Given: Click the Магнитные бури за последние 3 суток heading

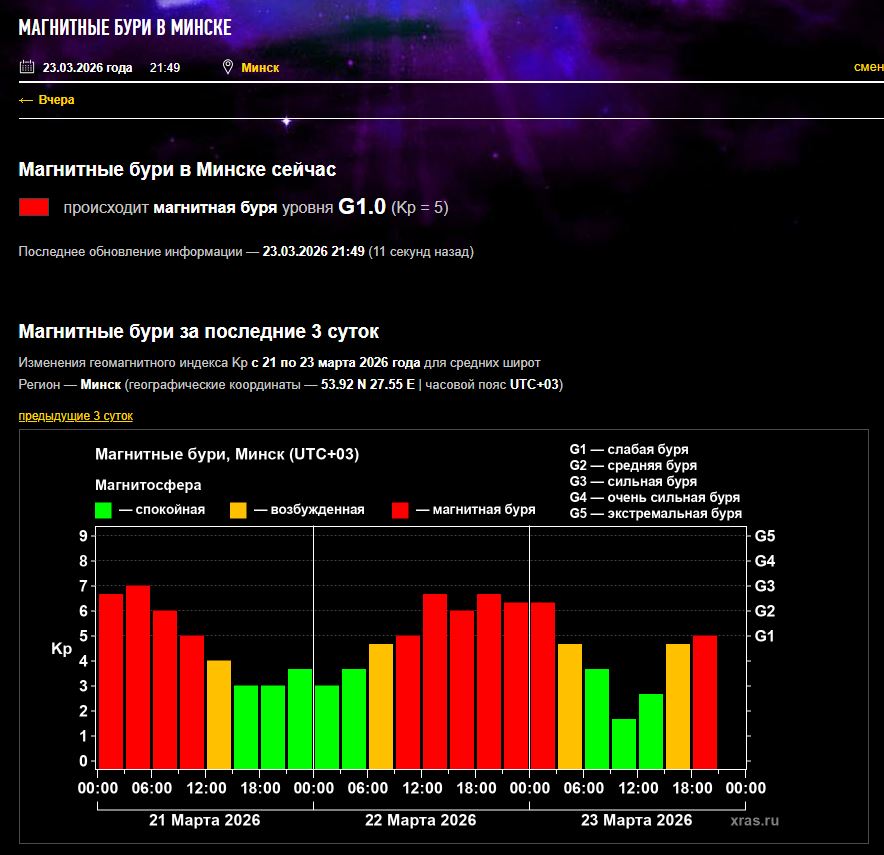Looking at the screenshot, I should 199,332.
